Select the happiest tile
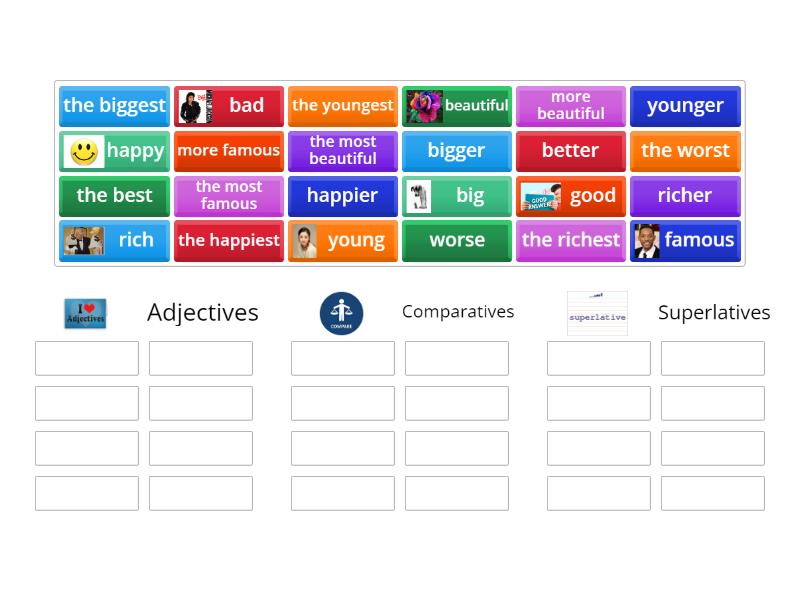Viewport: 800px width, 600px height. (x=228, y=240)
